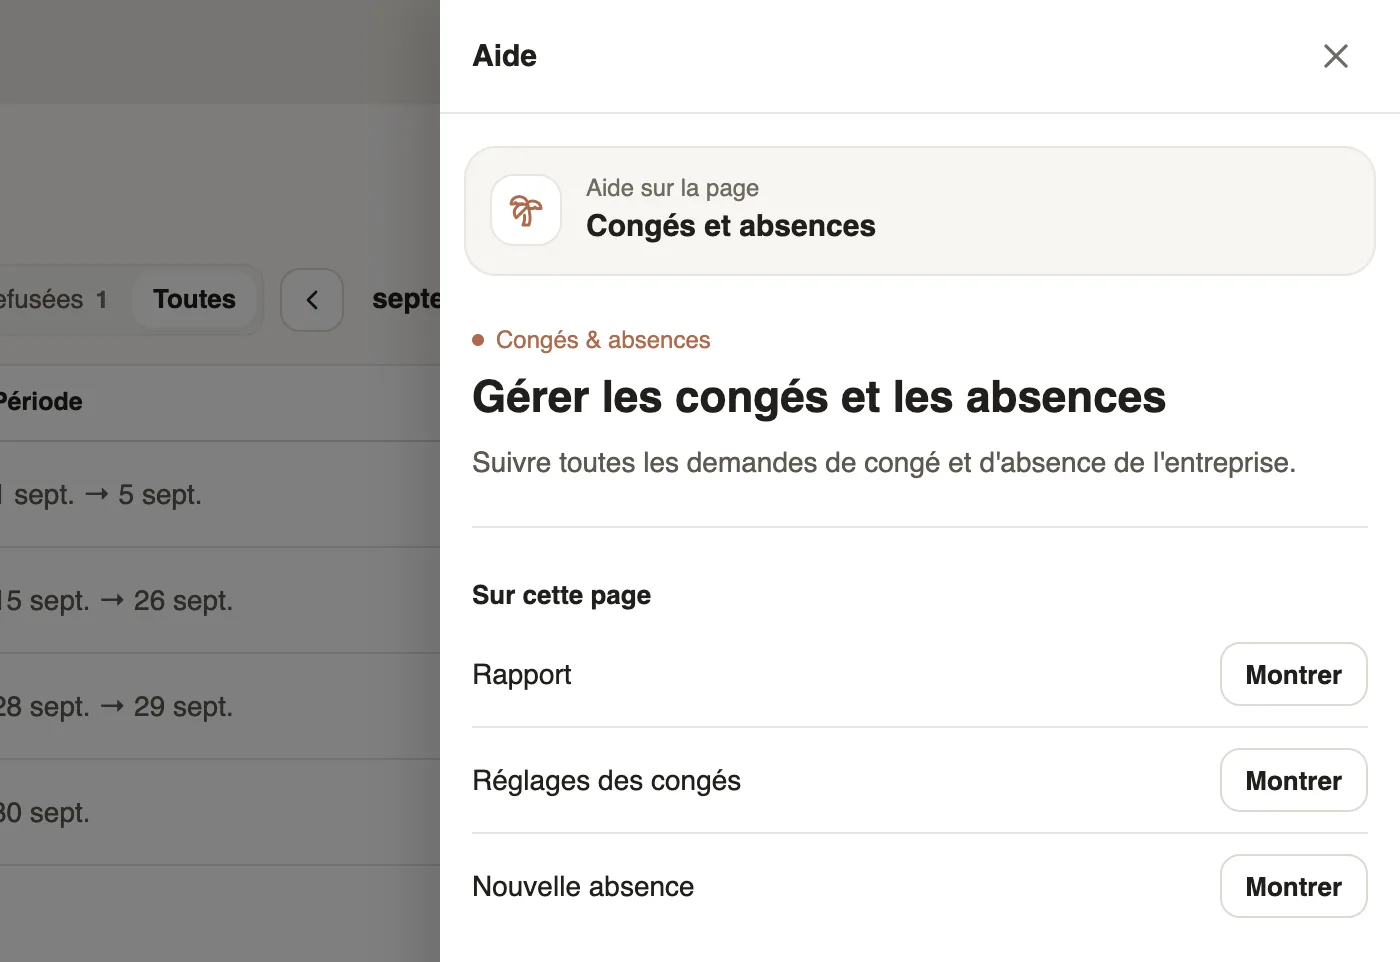Open the Congés & absences category link
Image resolution: width=1400 pixels, height=962 pixels.
click(x=603, y=340)
